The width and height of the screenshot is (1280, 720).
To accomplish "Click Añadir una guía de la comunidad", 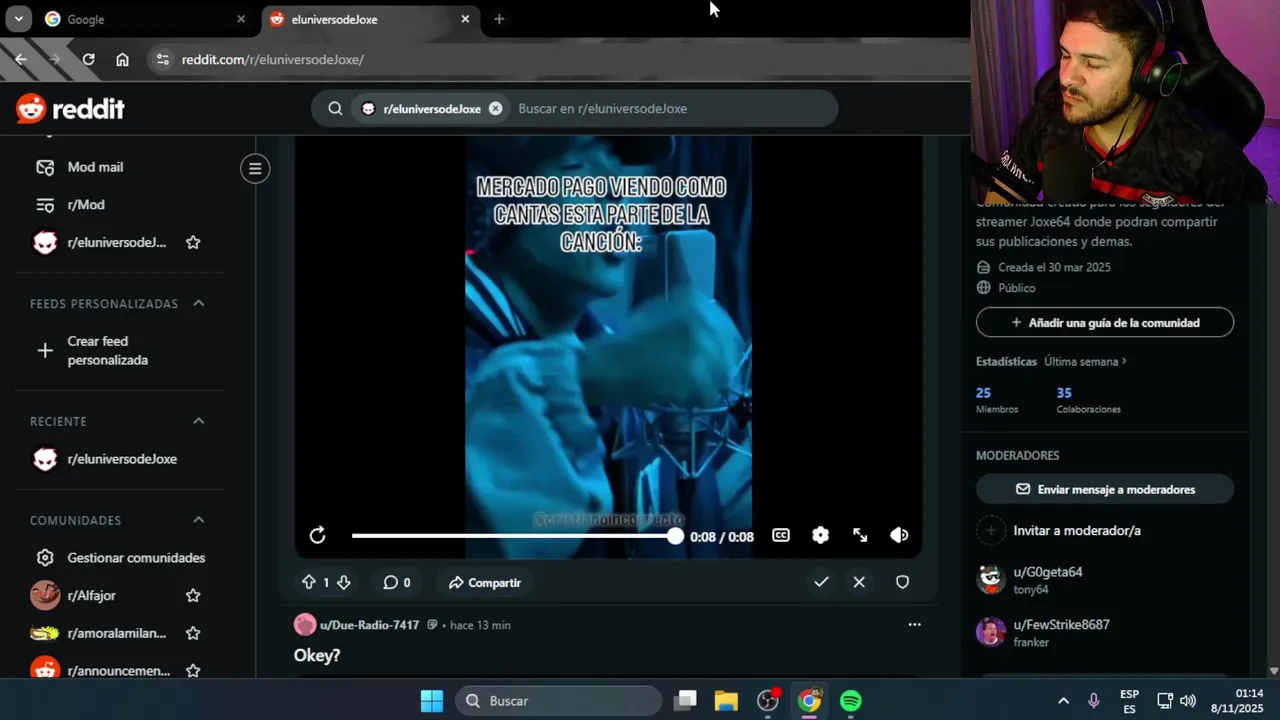I will point(1105,323).
